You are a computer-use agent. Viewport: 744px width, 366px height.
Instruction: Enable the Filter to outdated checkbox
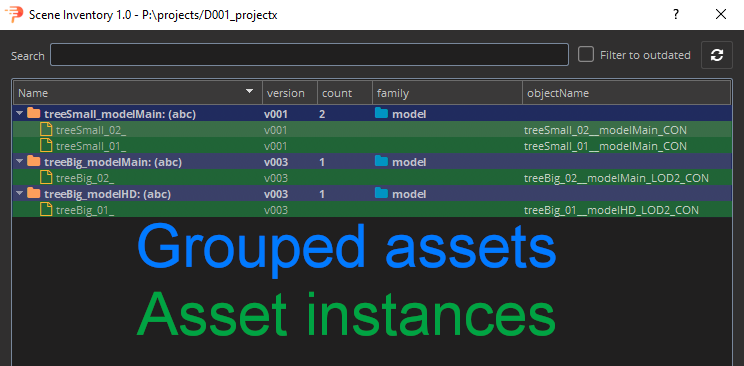tap(586, 55)
